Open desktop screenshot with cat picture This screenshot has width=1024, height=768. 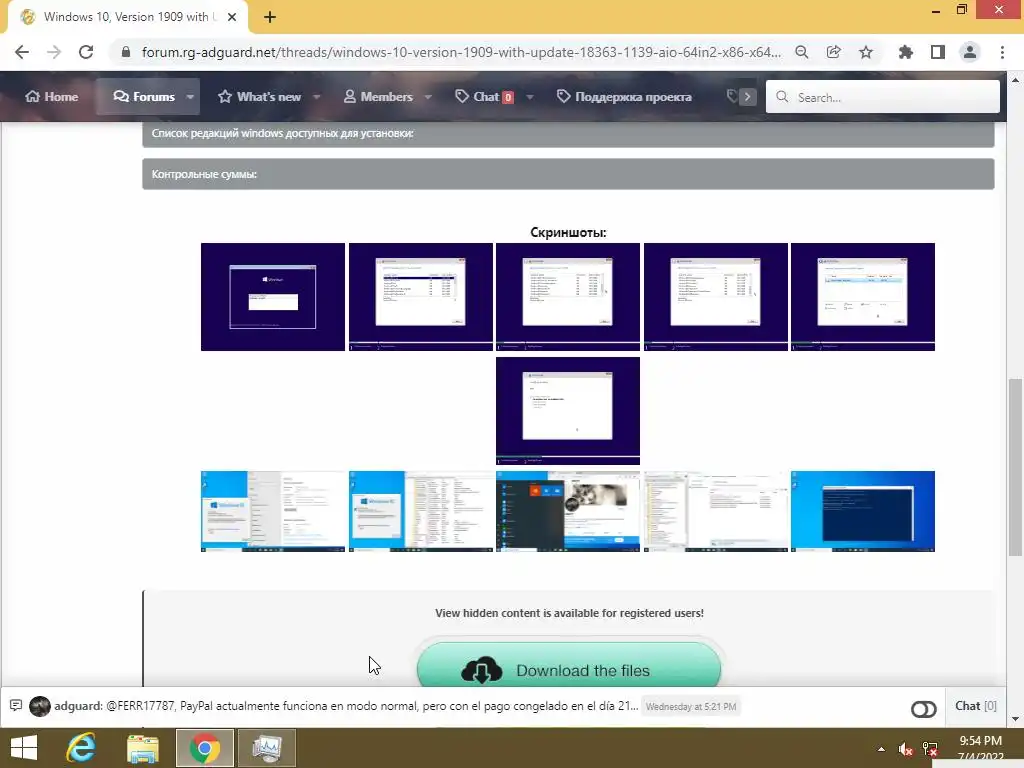[568, 511]
